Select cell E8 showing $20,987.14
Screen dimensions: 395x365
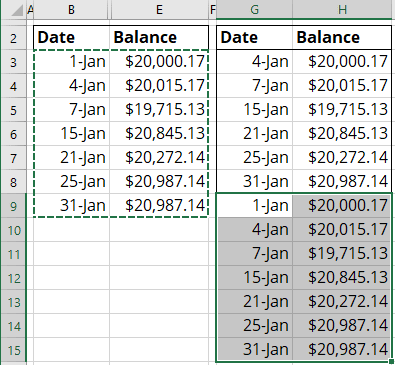[x=159, y=182]
